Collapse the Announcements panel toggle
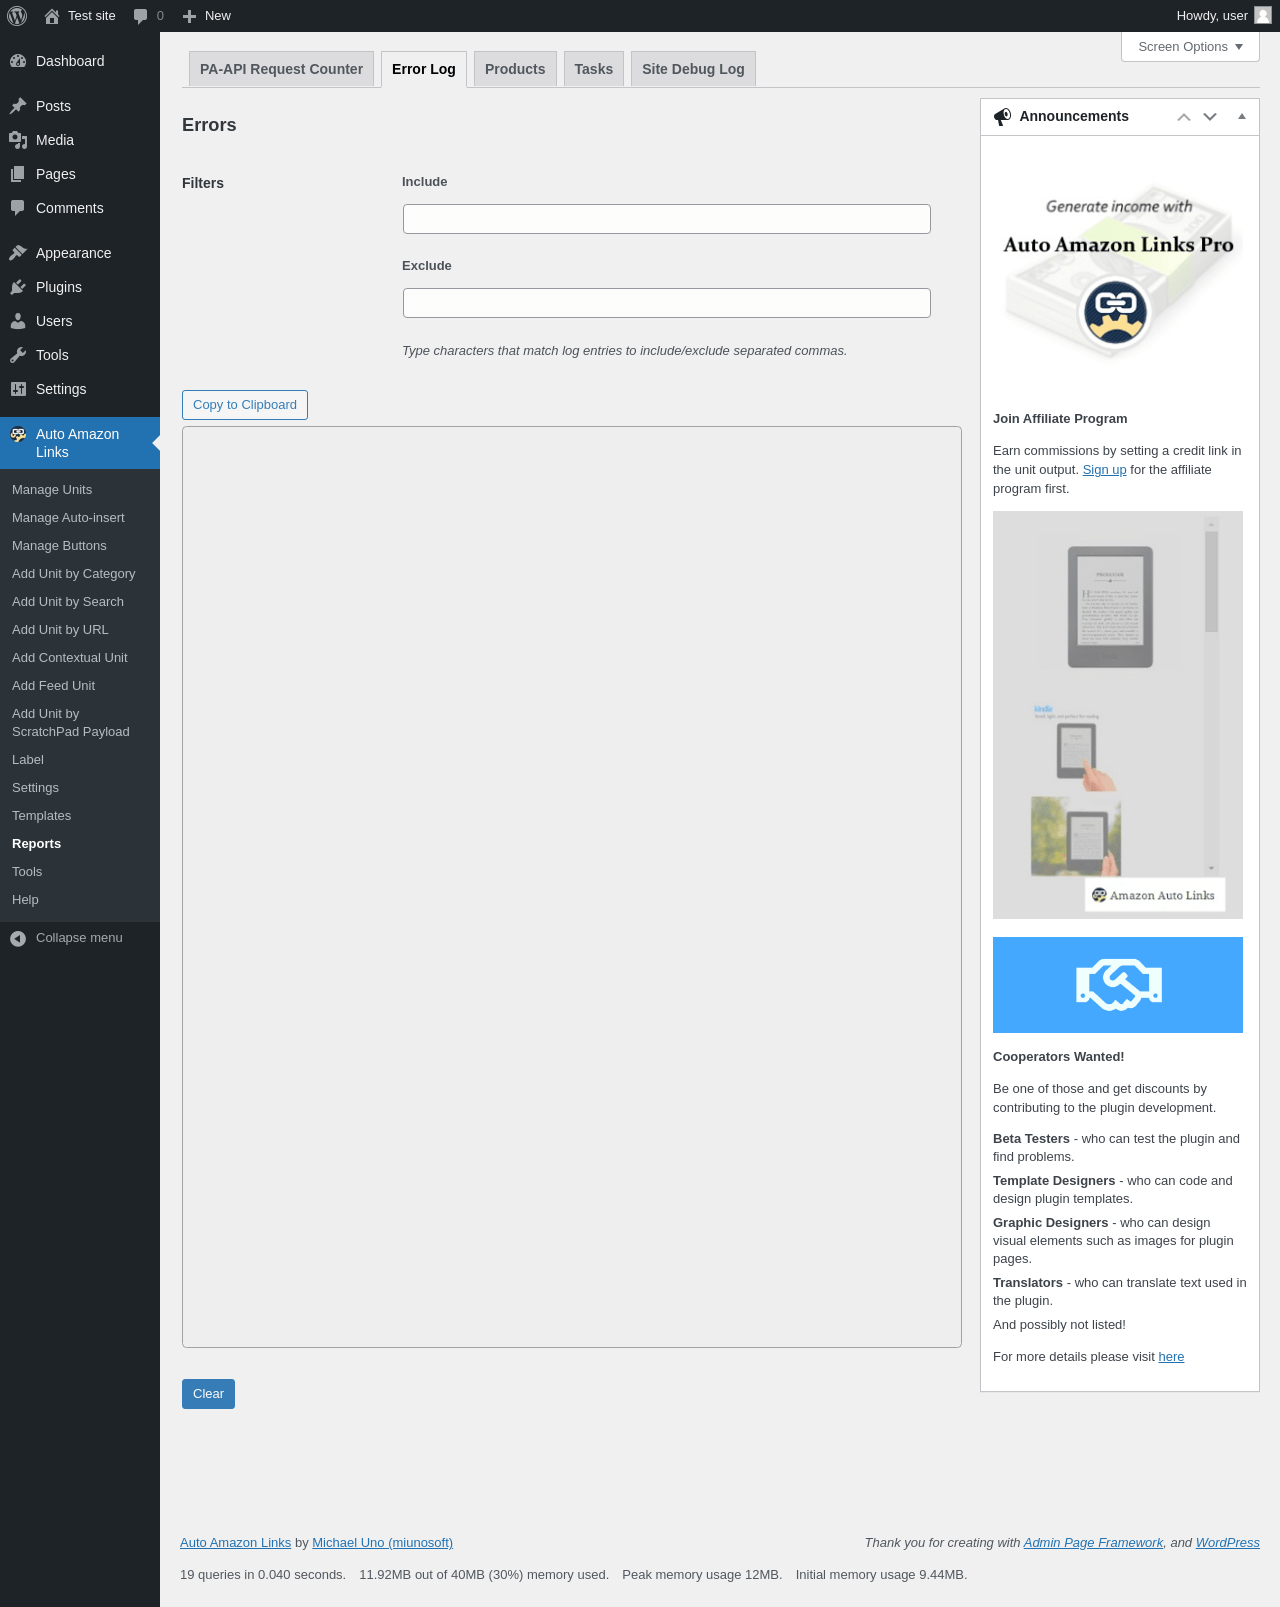The height and width of the screenshot is (1607, 1280). (1242, 117)
